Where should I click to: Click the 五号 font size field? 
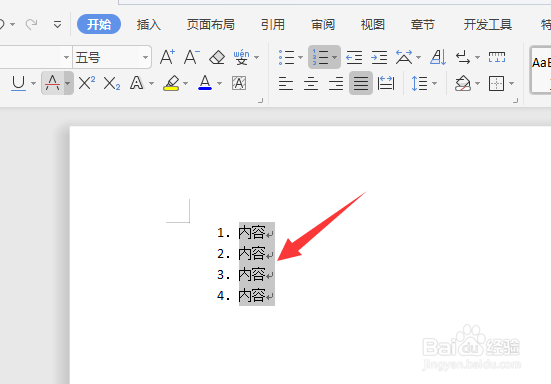point(107,57)
